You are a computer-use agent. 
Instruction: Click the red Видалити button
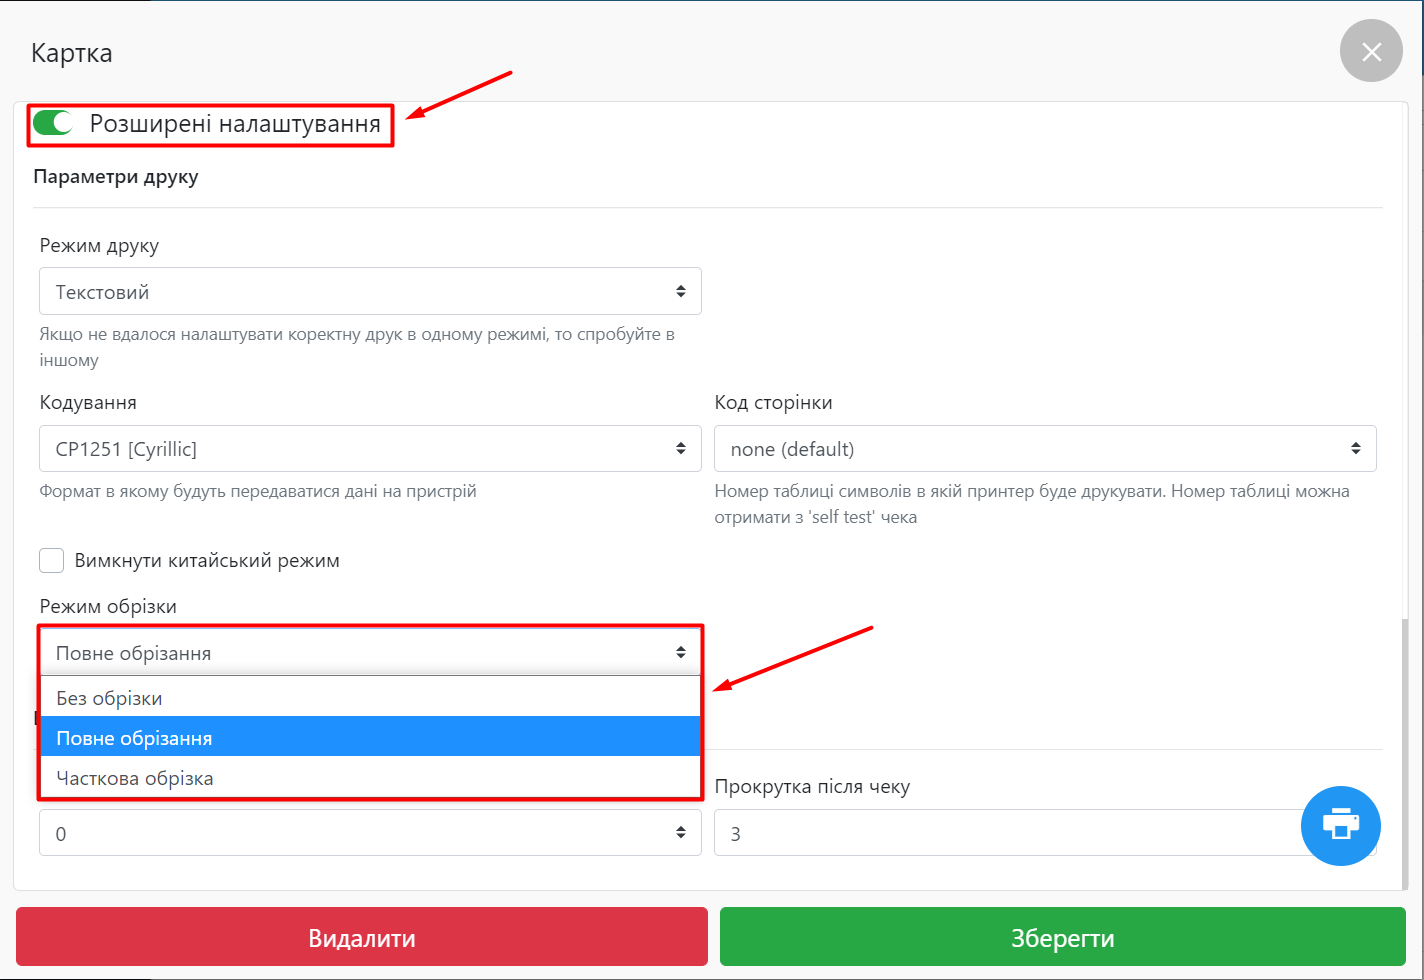point(361,938)
